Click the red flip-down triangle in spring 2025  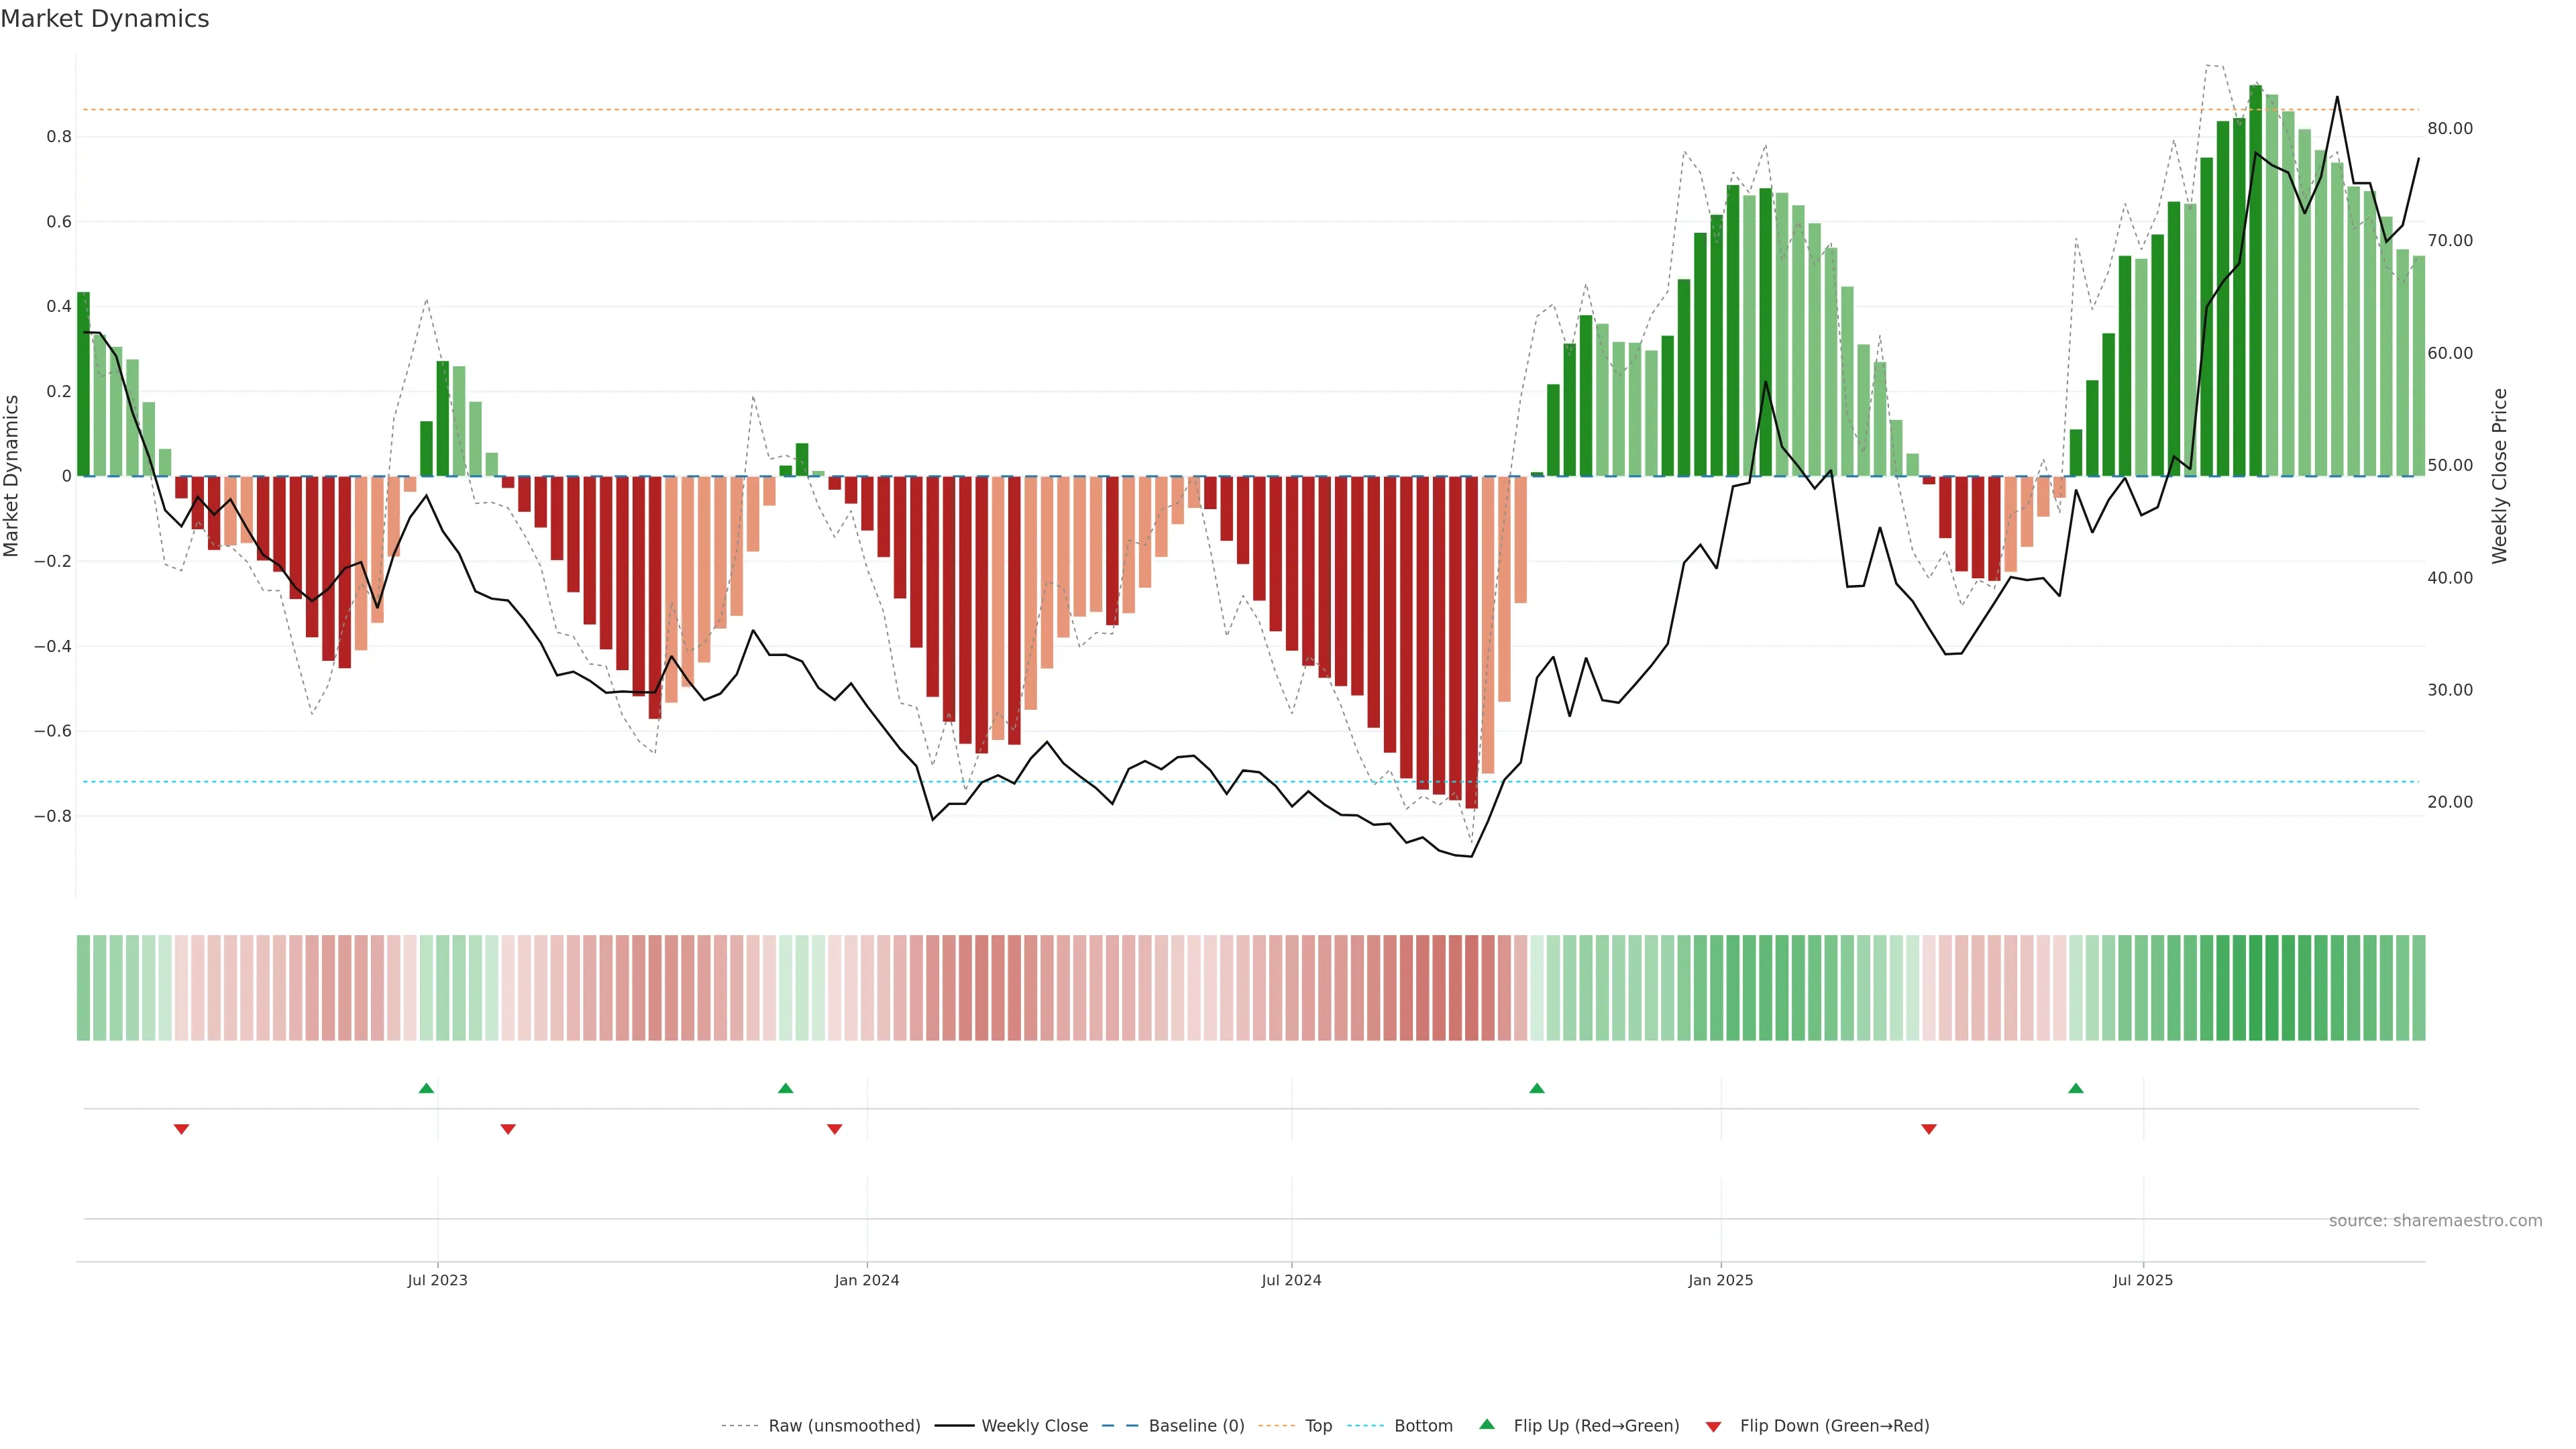click(1929, 1129)
